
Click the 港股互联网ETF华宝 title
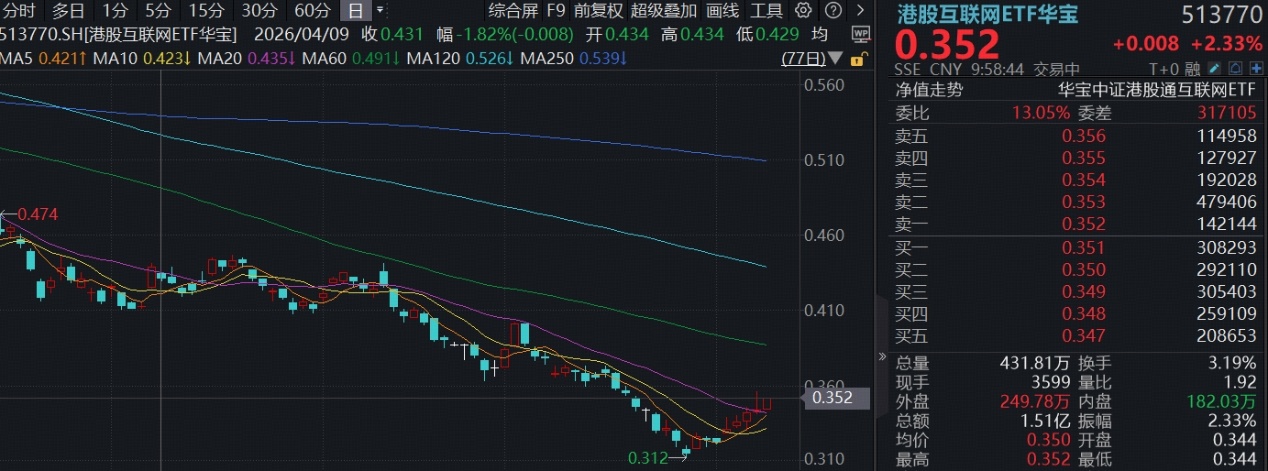tap(987, 16)
